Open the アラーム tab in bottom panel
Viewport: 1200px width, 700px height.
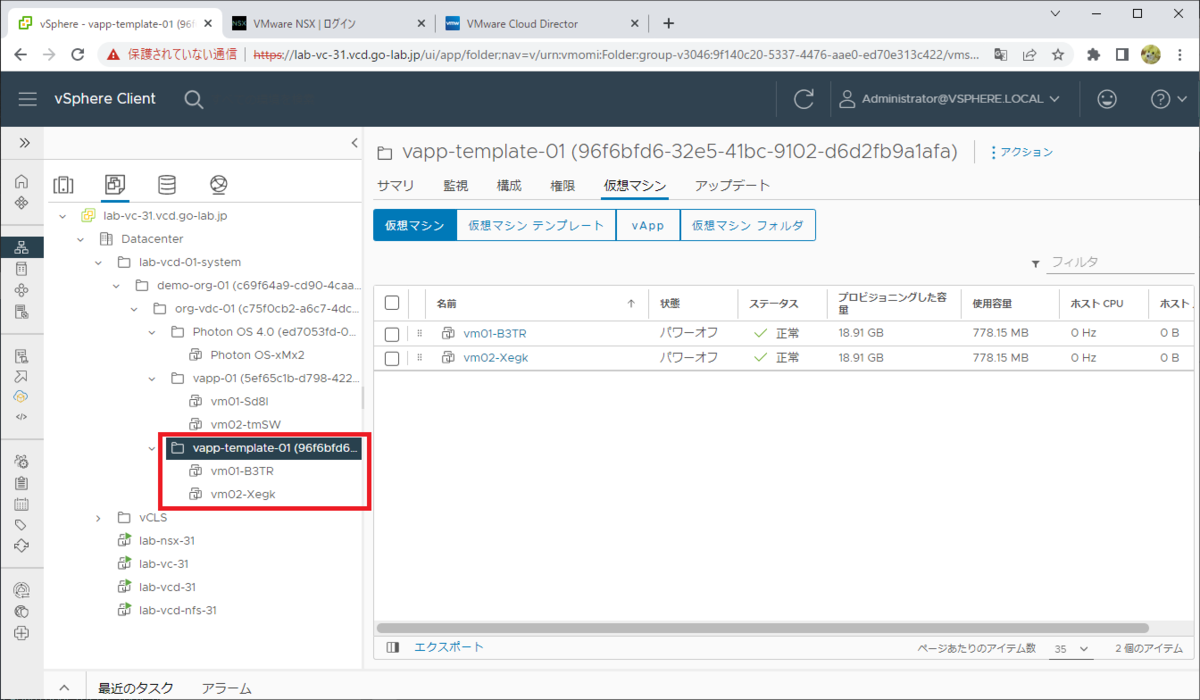click(x=226, y=688)
